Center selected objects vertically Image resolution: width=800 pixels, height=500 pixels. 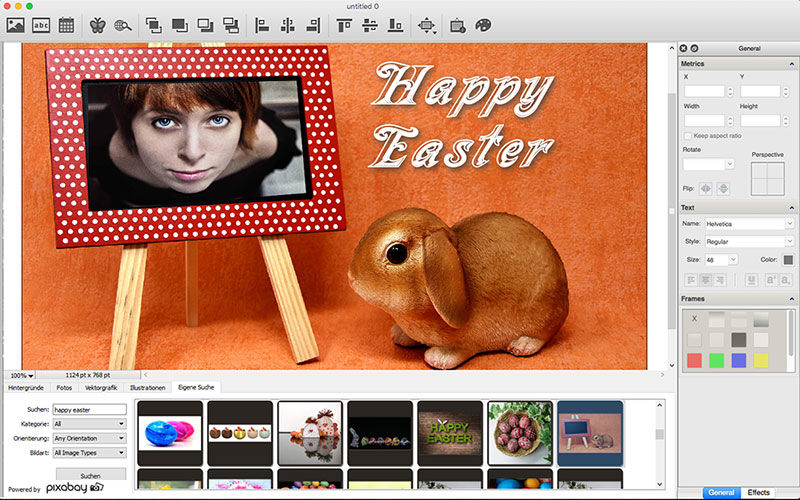click(370, 25)
